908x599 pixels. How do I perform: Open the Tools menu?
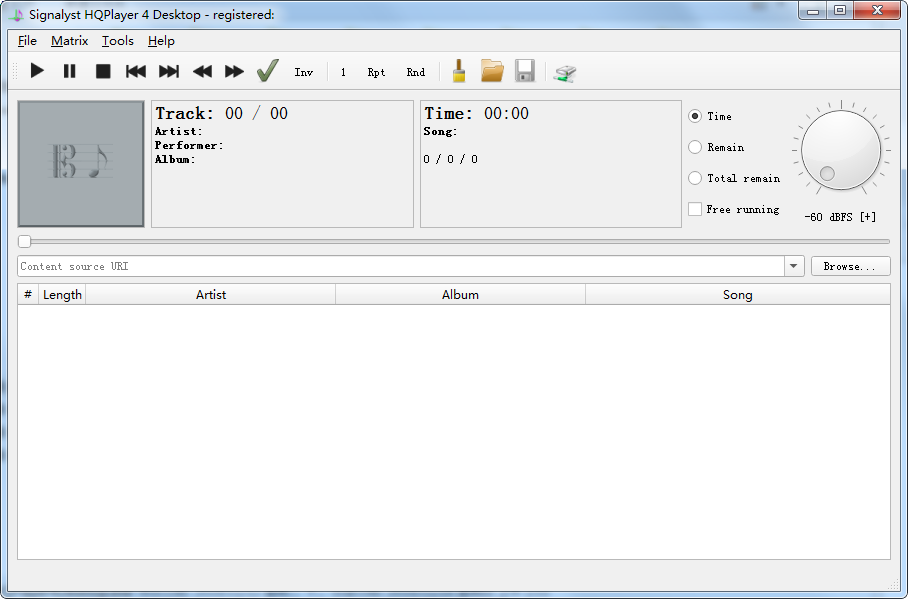point(118,41)
